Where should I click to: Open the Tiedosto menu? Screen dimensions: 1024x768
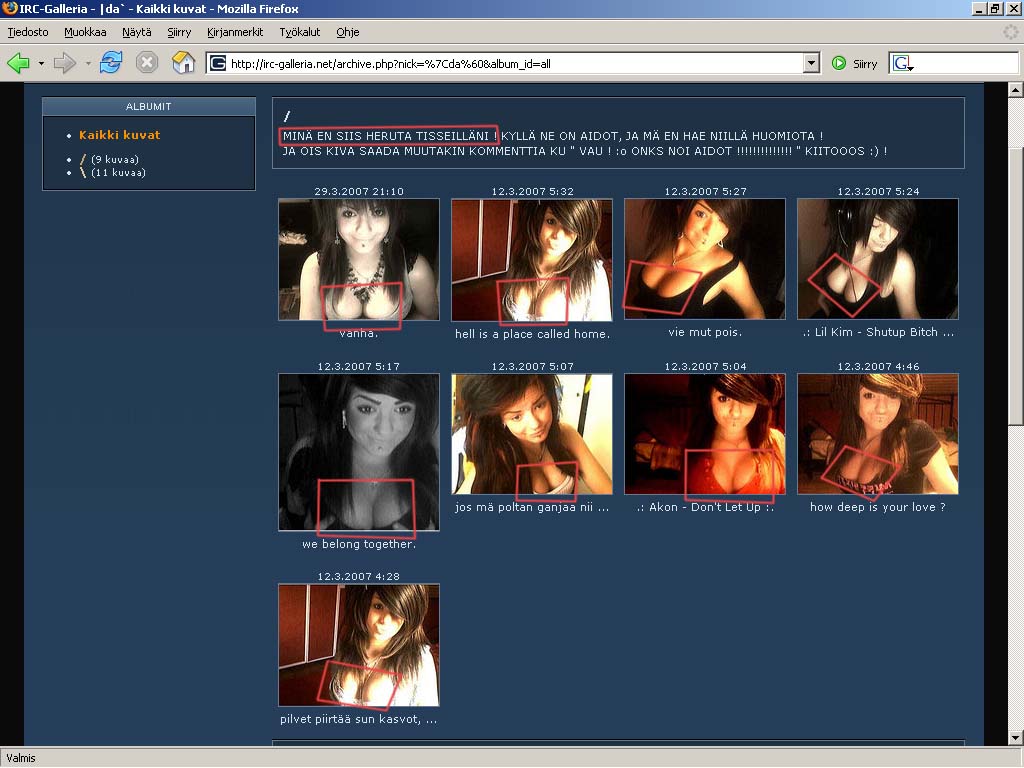tap(28, 32)
